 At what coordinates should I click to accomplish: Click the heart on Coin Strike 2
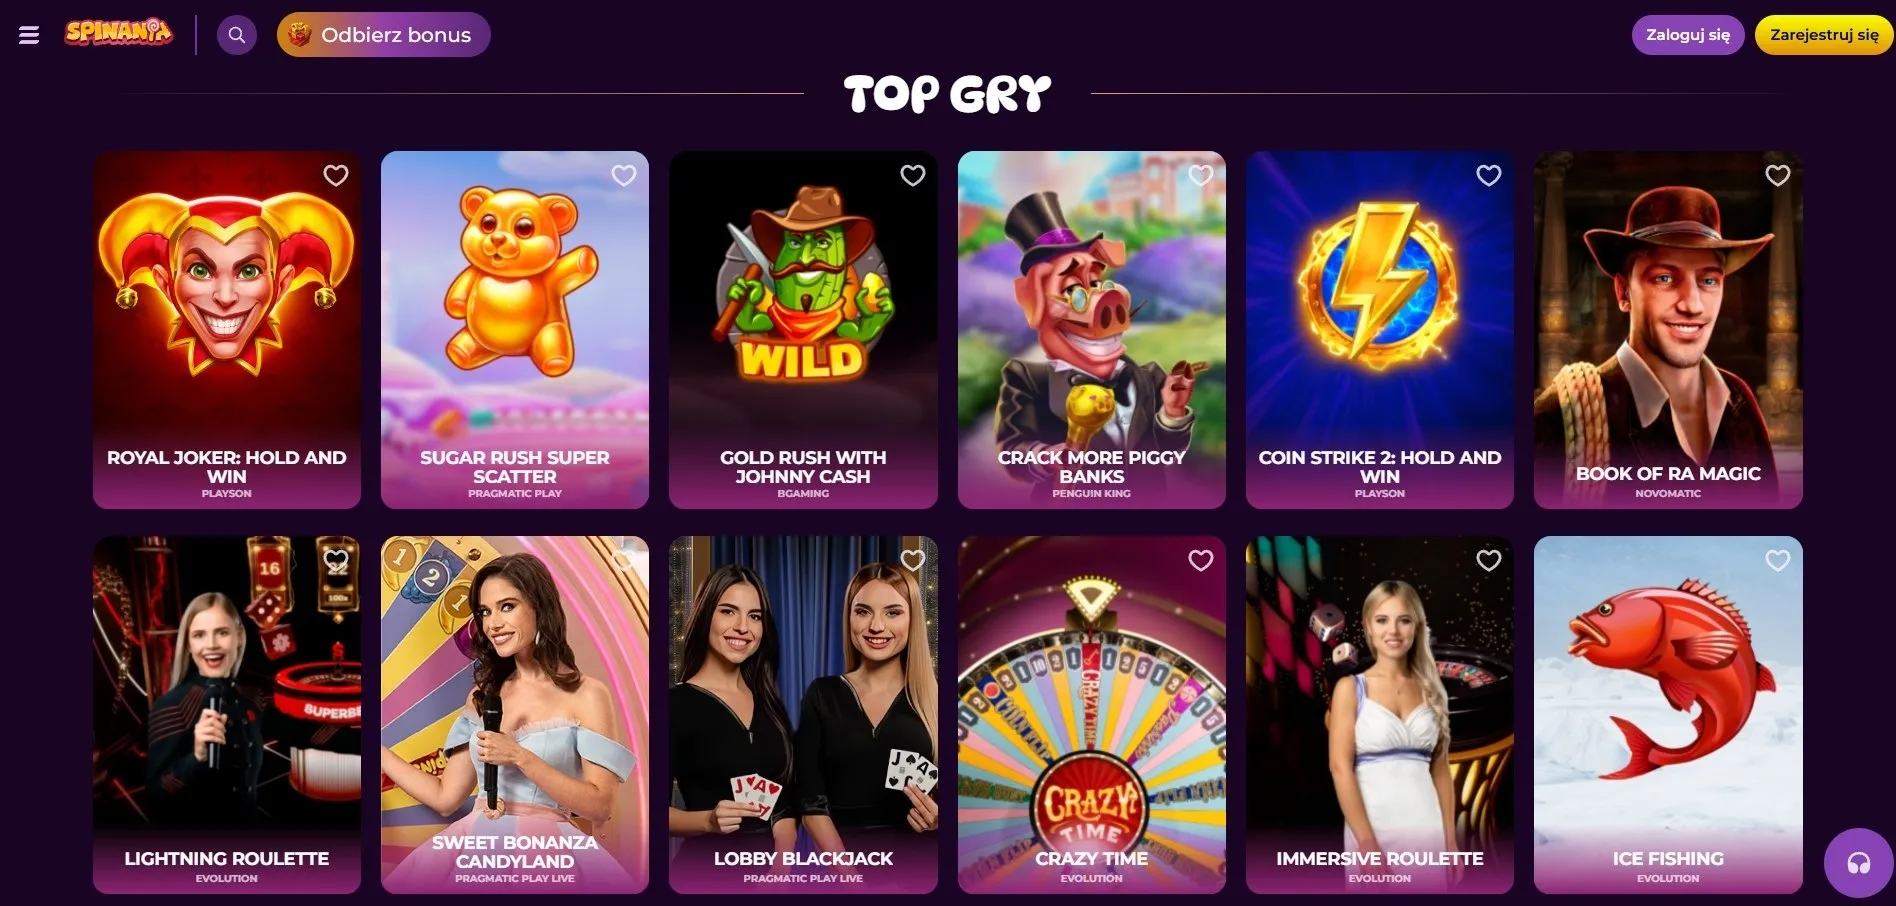click(1489, 176)
